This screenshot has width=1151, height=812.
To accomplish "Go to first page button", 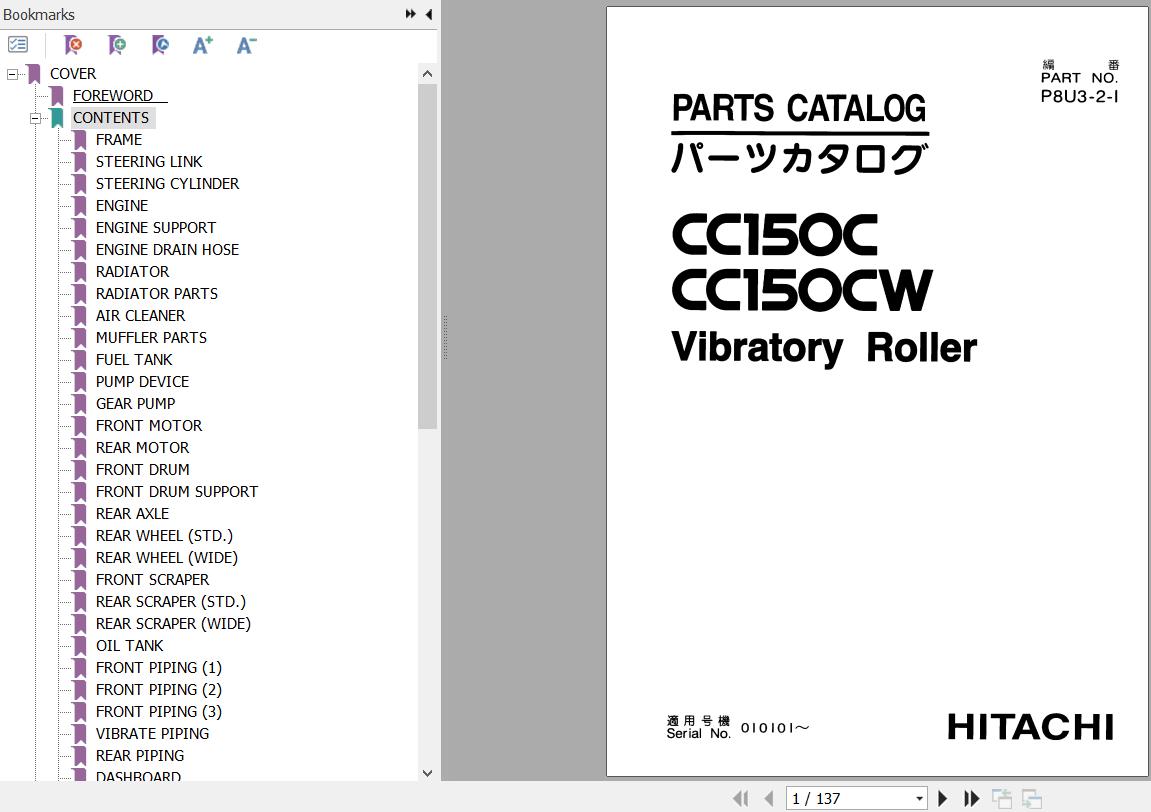I will [x=741, y=798].
